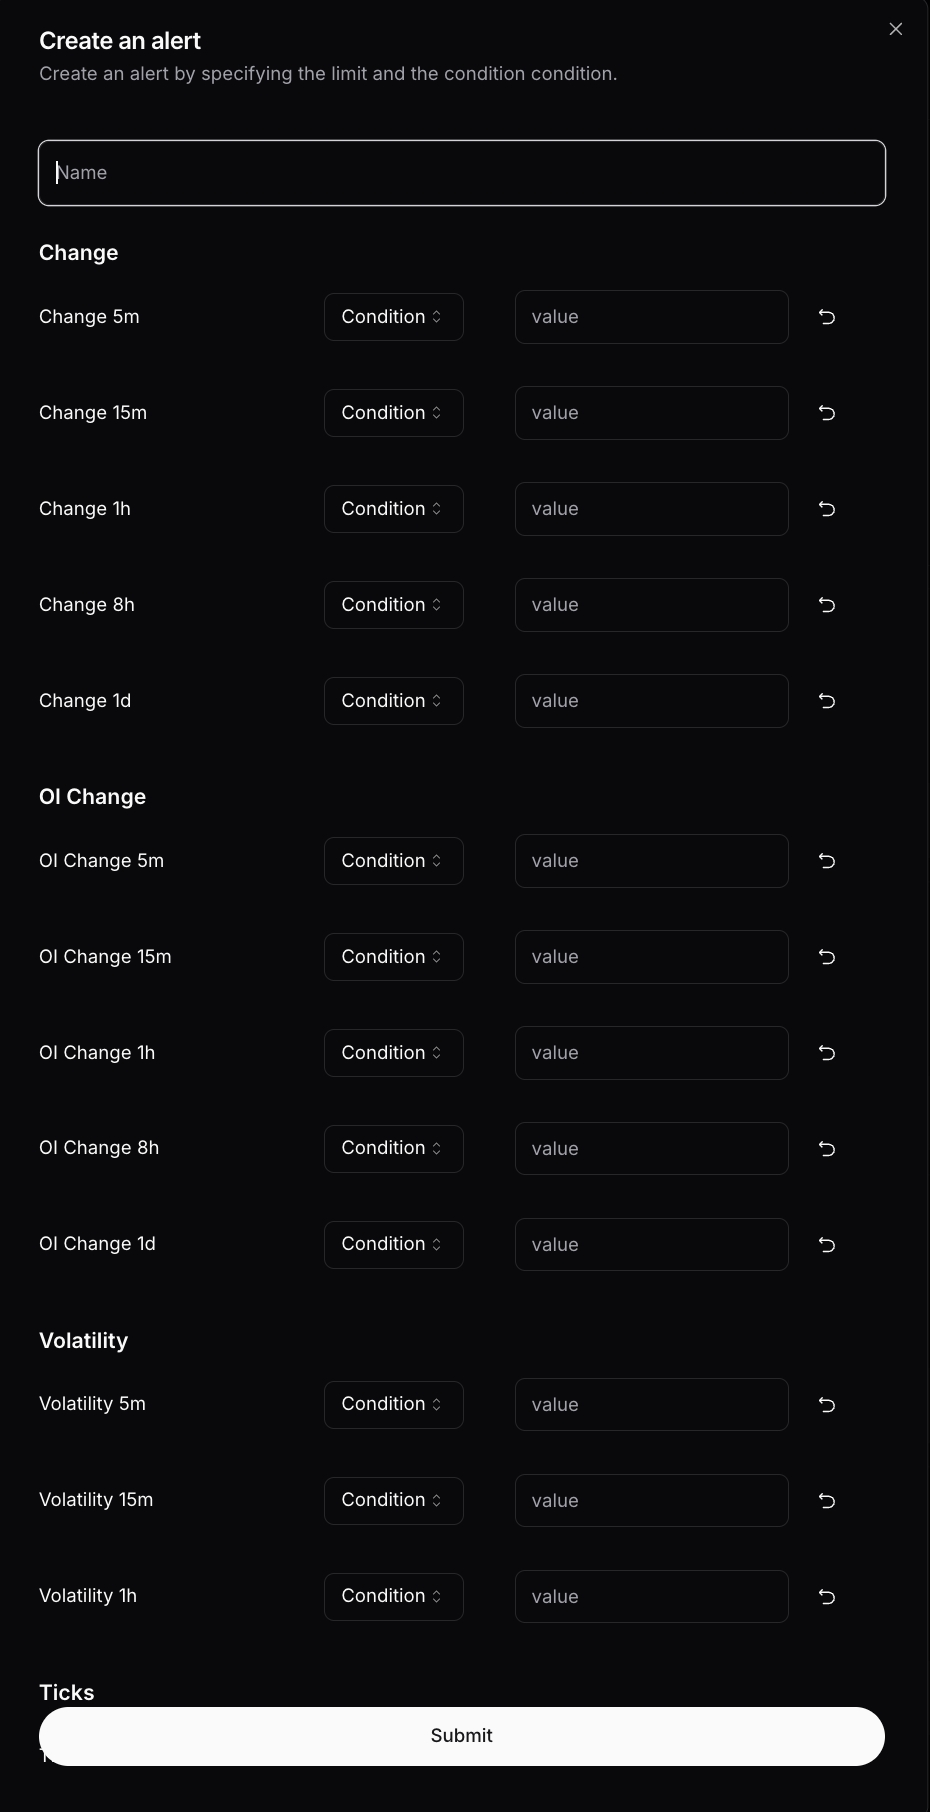Expand Condition dropdown for OI Change 8h
930x1812 pixels.
[x=393, y=1149]
